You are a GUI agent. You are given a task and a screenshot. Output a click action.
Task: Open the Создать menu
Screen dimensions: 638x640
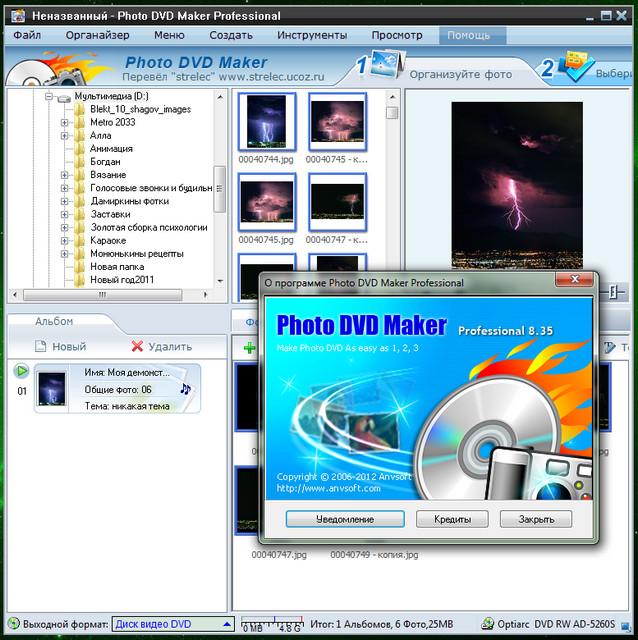point(231,35)
